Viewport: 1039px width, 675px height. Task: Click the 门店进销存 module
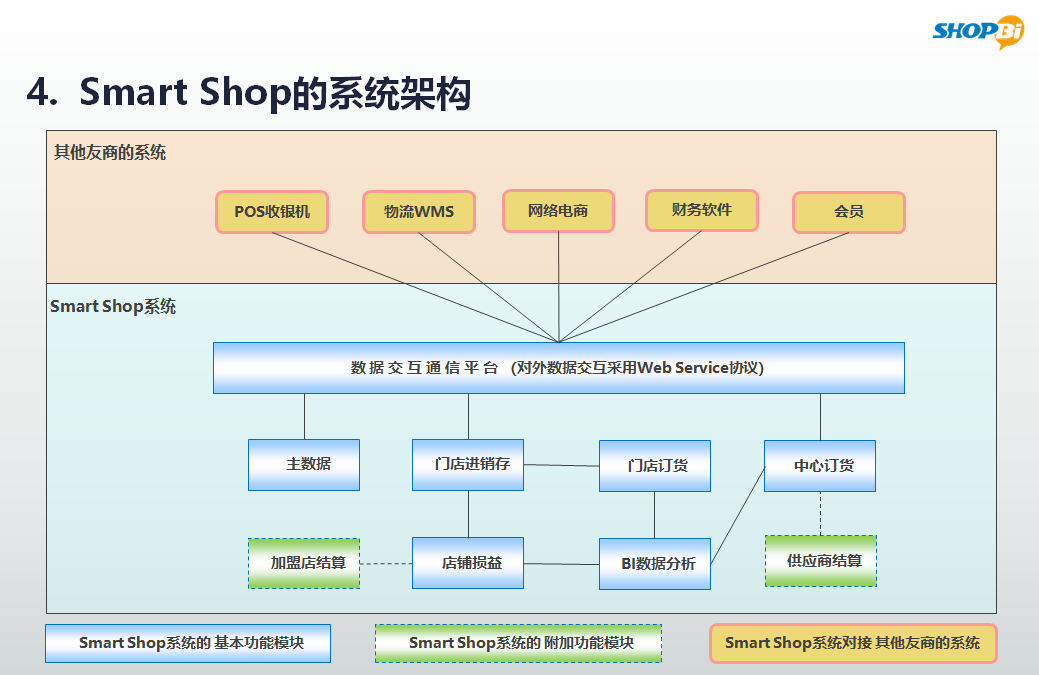[468, 465]
